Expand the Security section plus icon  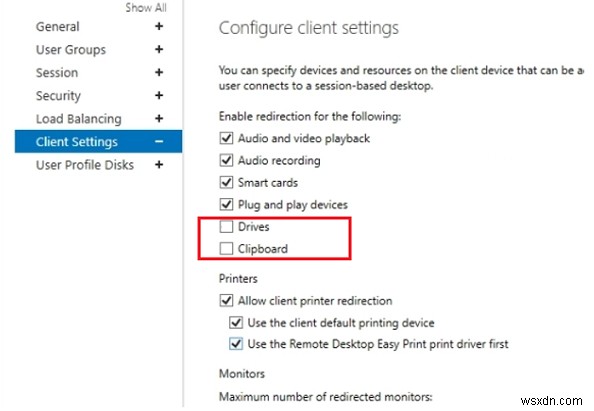tap(159, 95)
